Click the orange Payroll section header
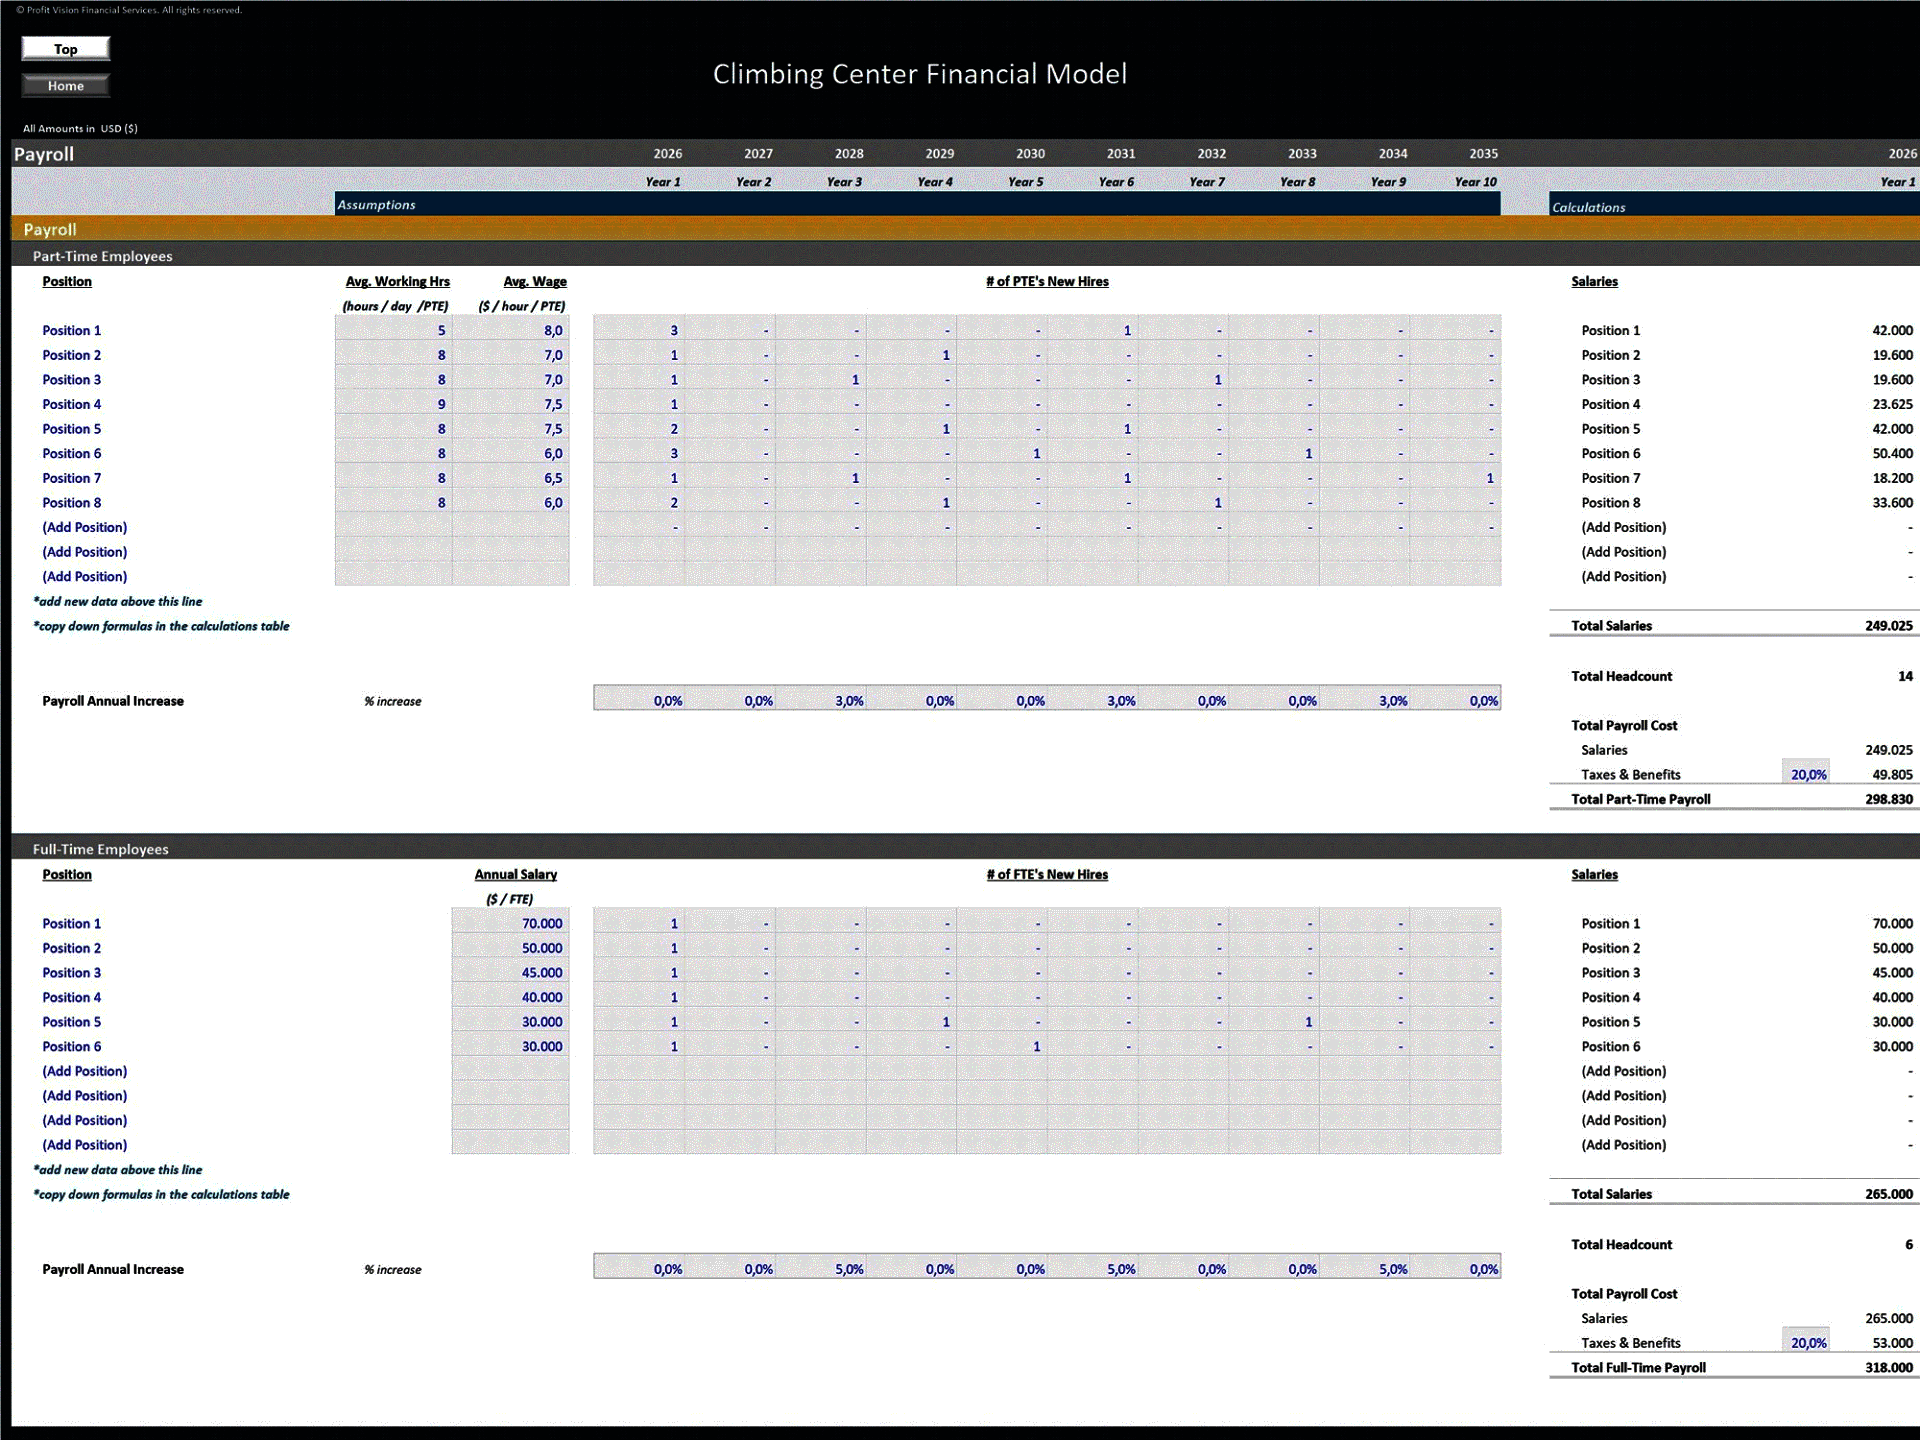This screenshot has height=1440, width=1920. [x=50, y=230]
